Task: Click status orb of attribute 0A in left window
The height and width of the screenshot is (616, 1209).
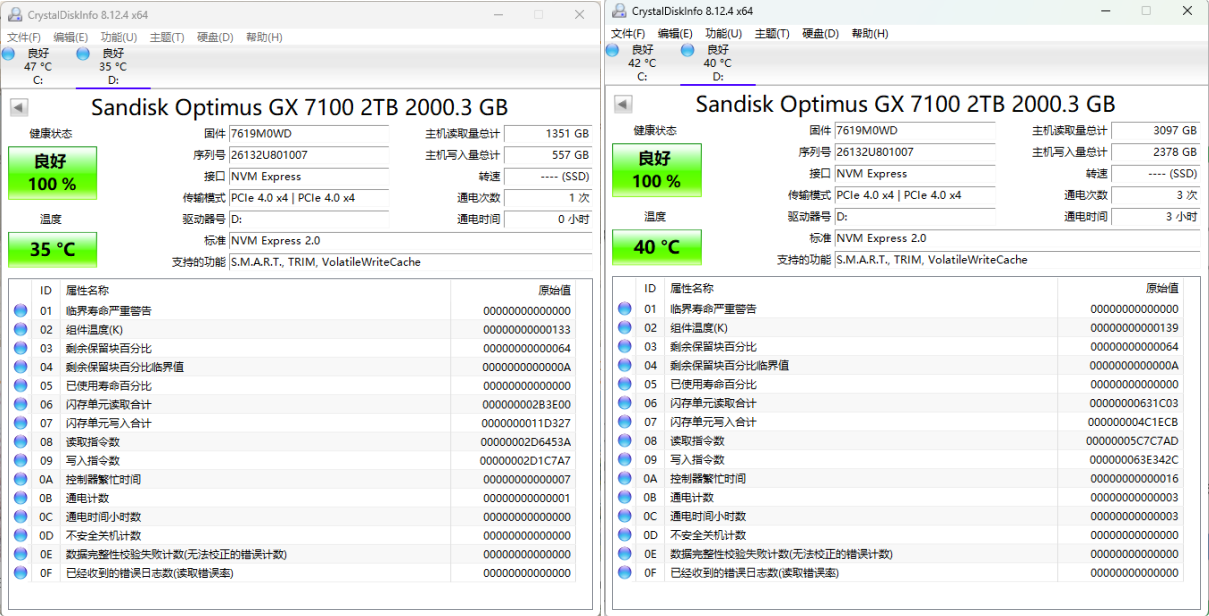Action: coord(21,479)
